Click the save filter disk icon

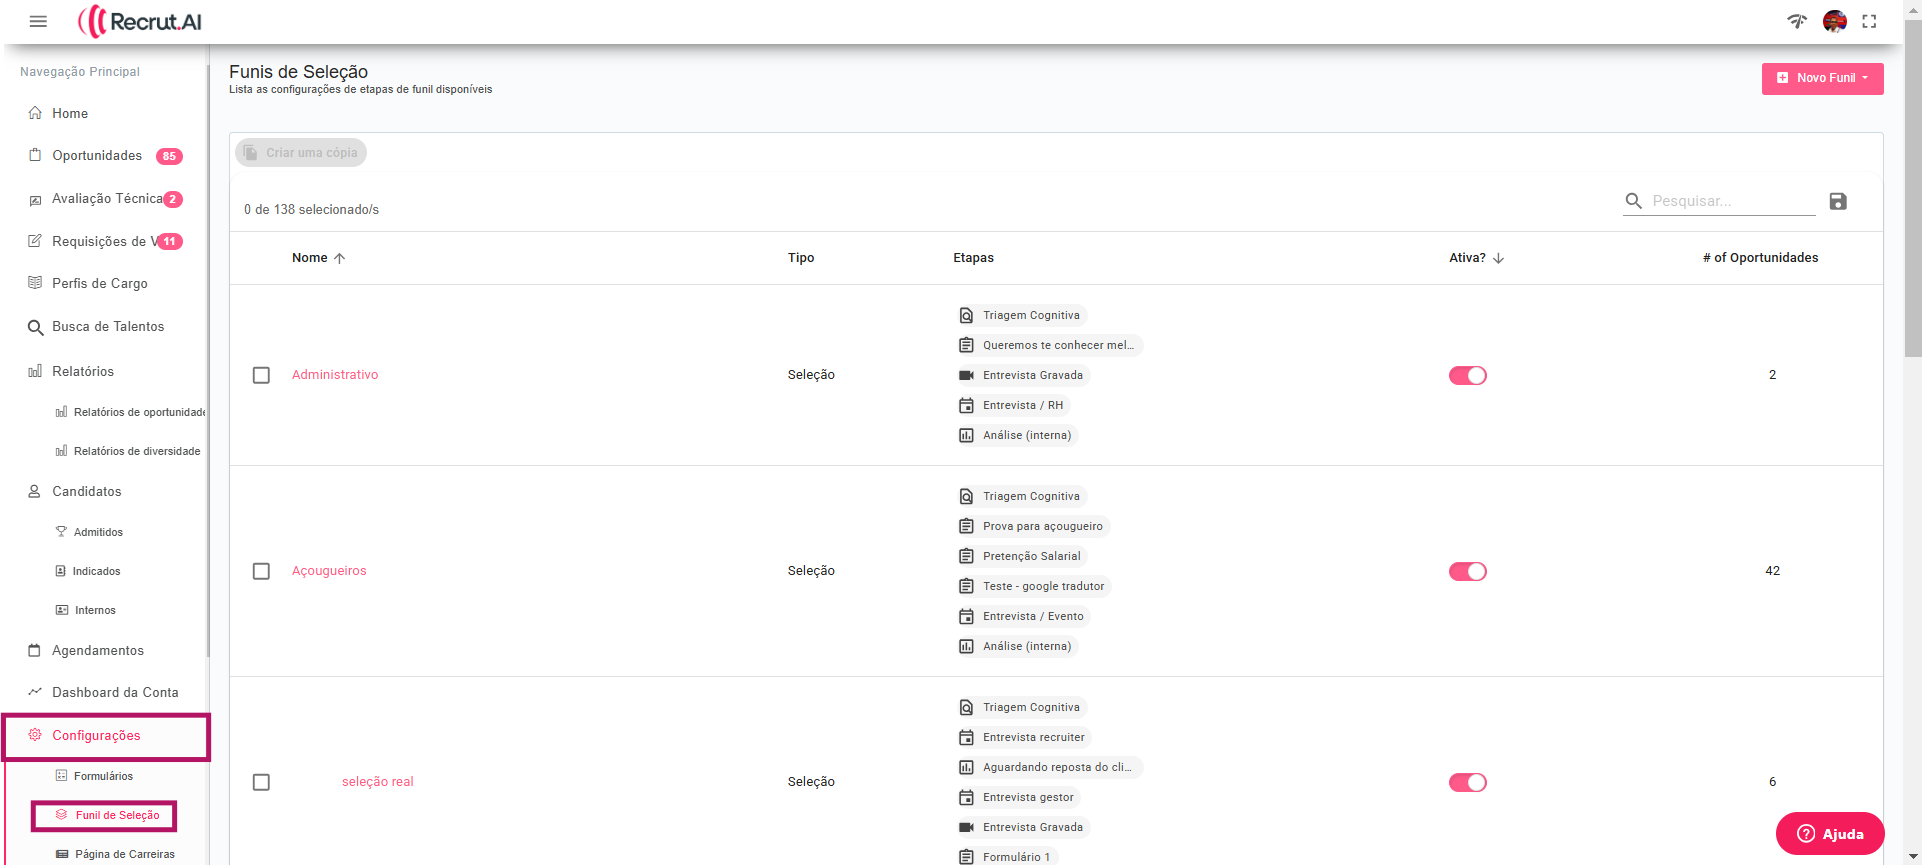point(1838,201)
